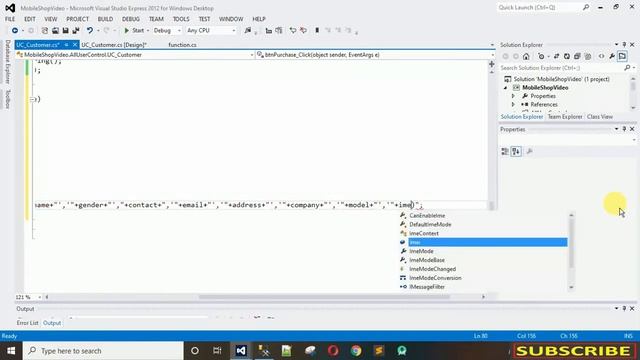
Task: Open the WINDOW menu
Action: 231,19
